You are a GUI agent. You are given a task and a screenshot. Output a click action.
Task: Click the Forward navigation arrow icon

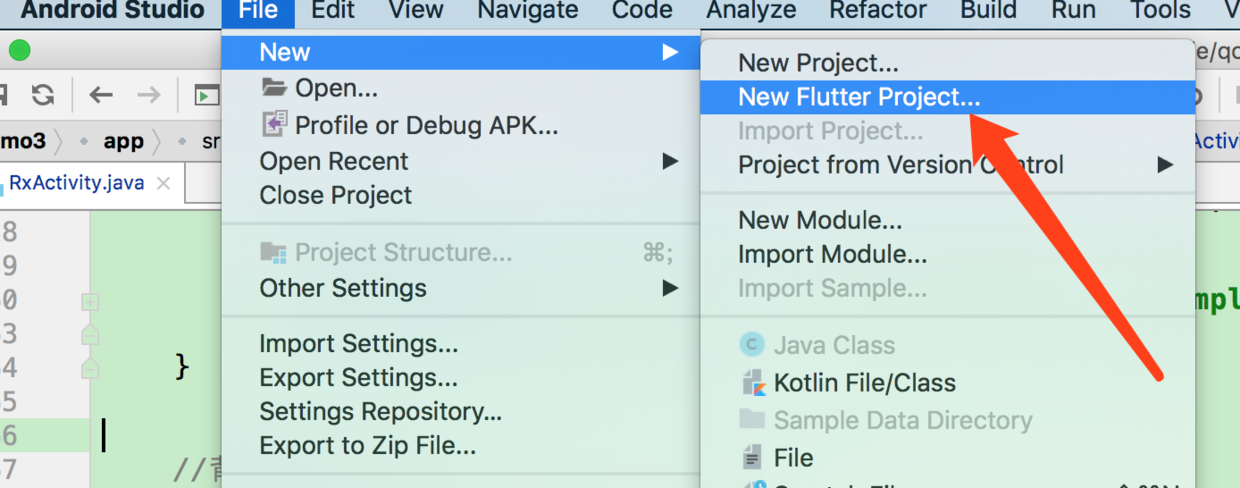pos(148,95)
